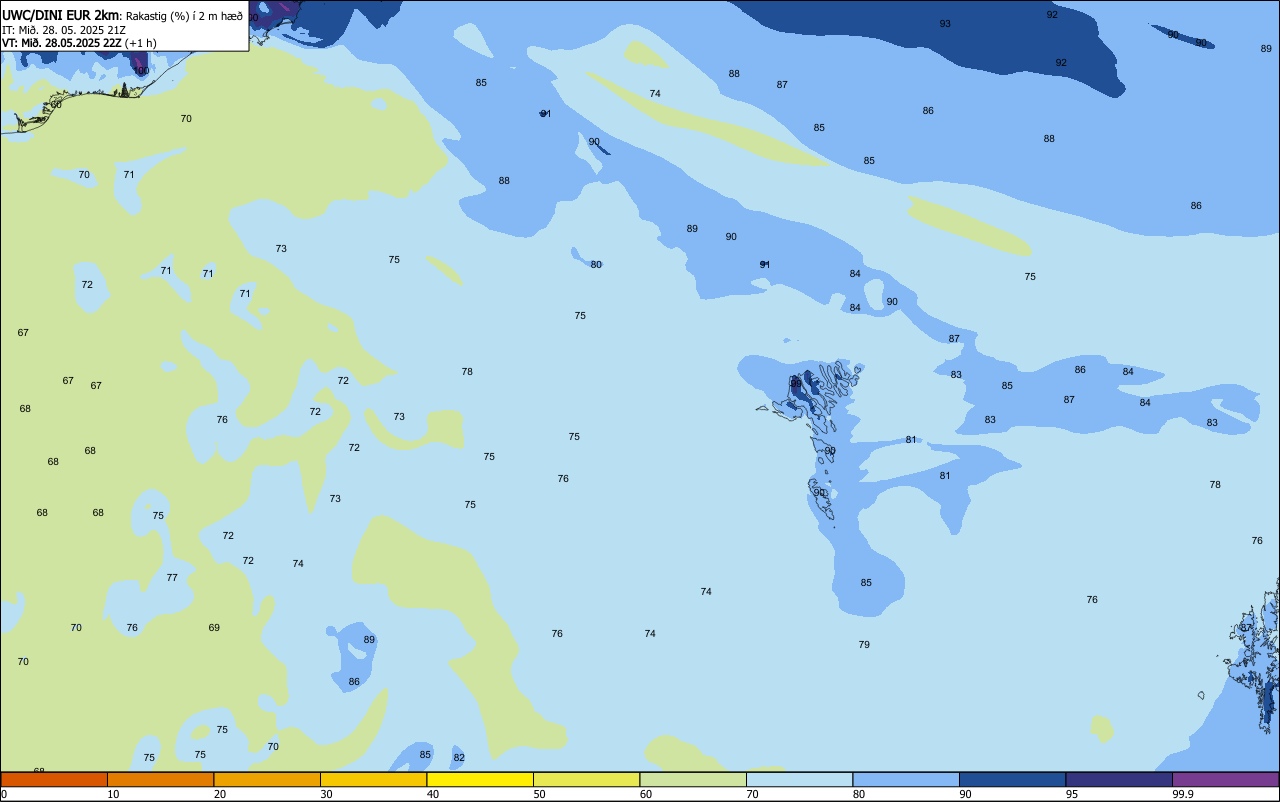Select the 20–30 amber legend swatch
Image resolution: width=1280 pixels, height=802 pixels.
point(267,779)
